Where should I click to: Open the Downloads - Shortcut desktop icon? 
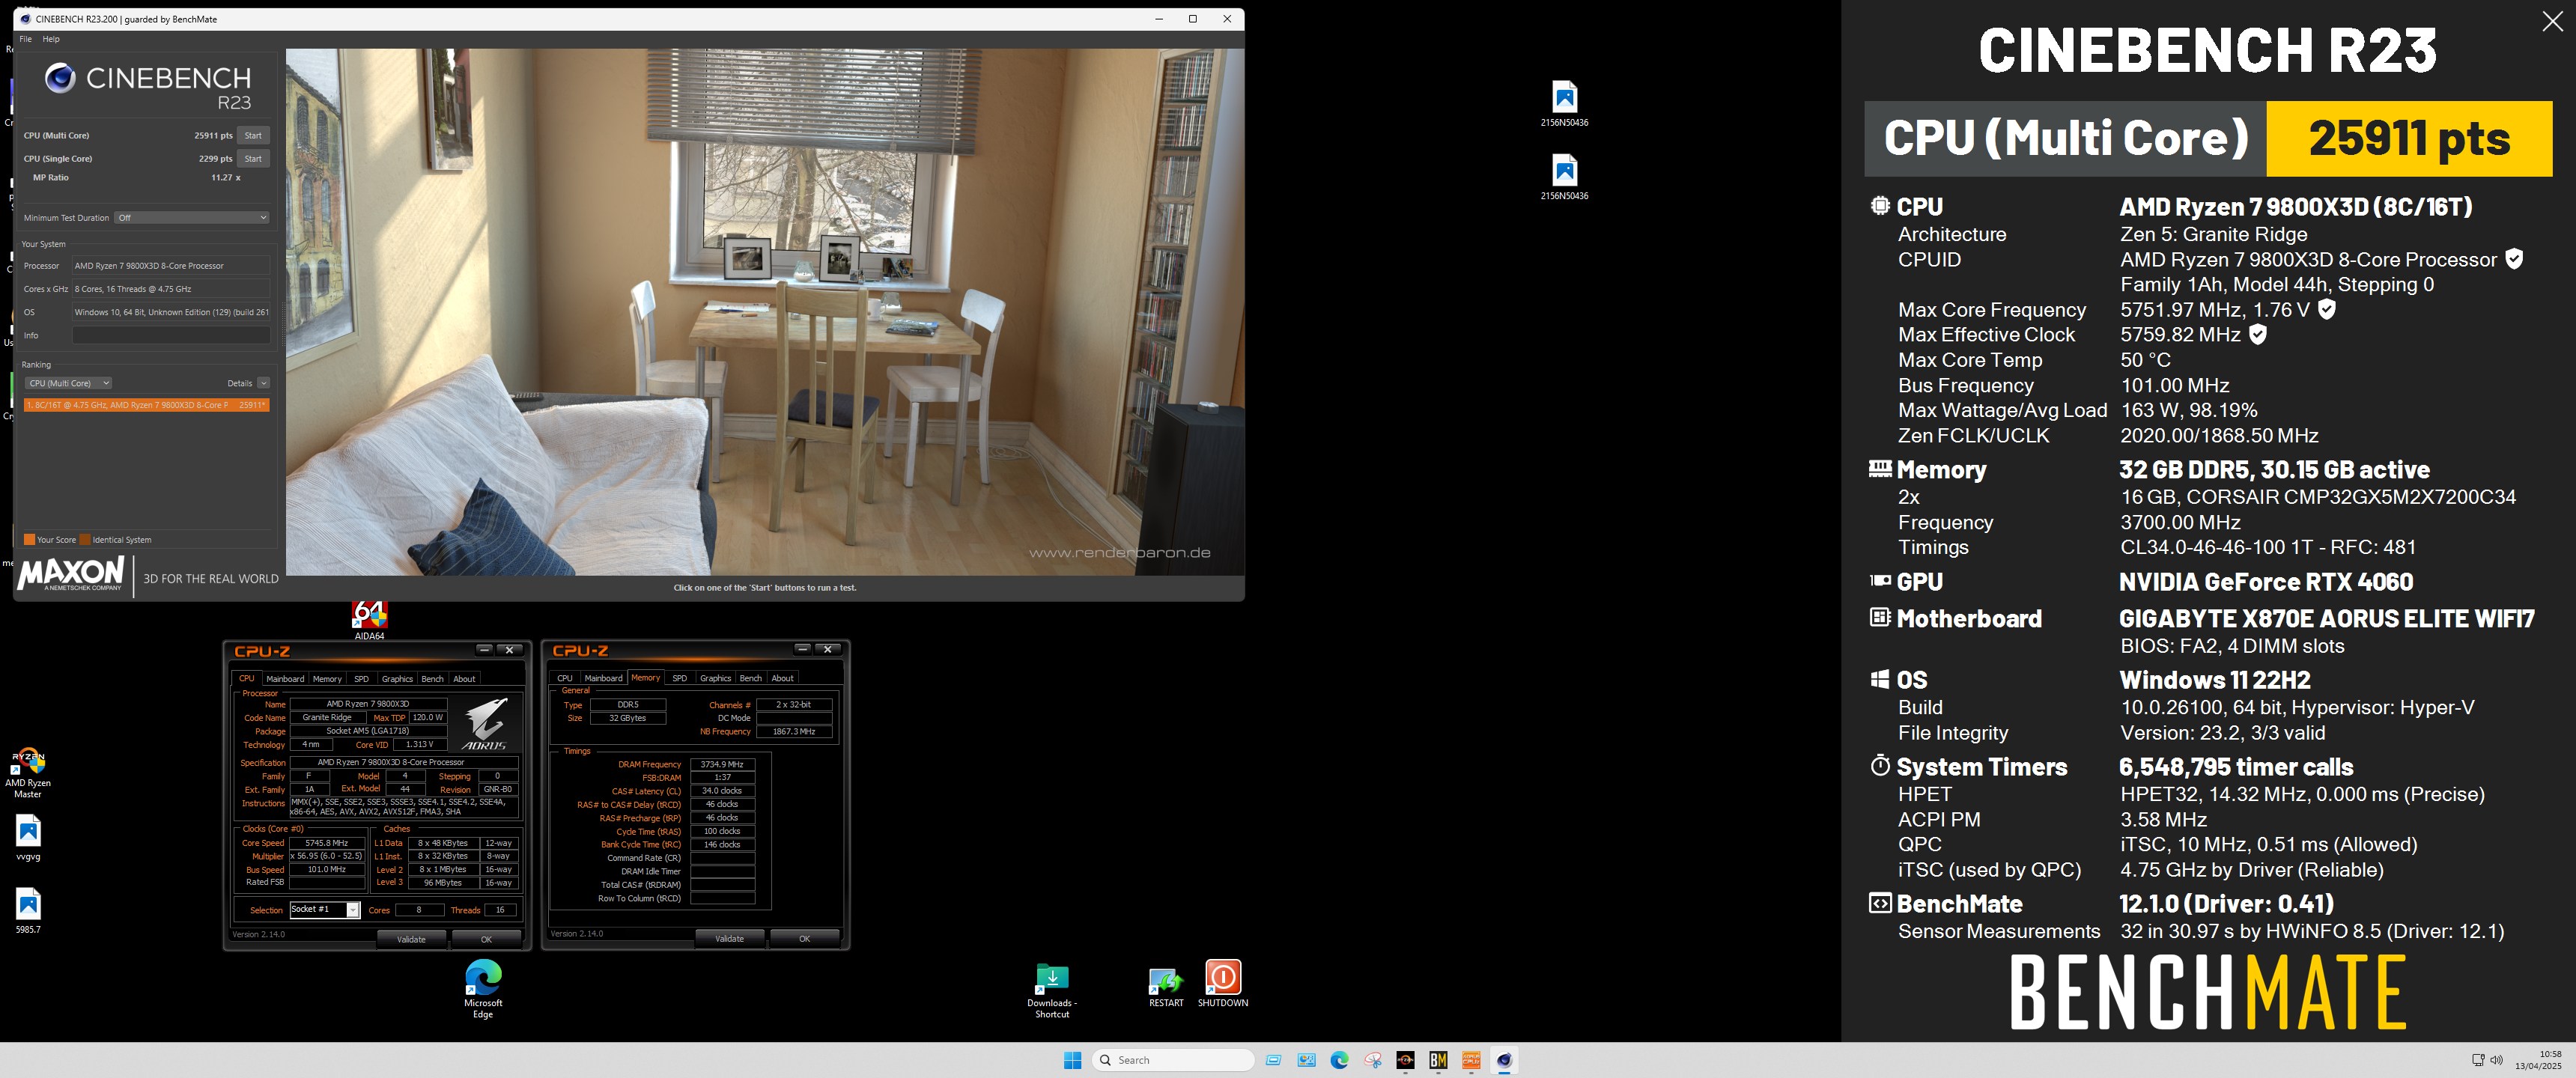coord(1052,991)
